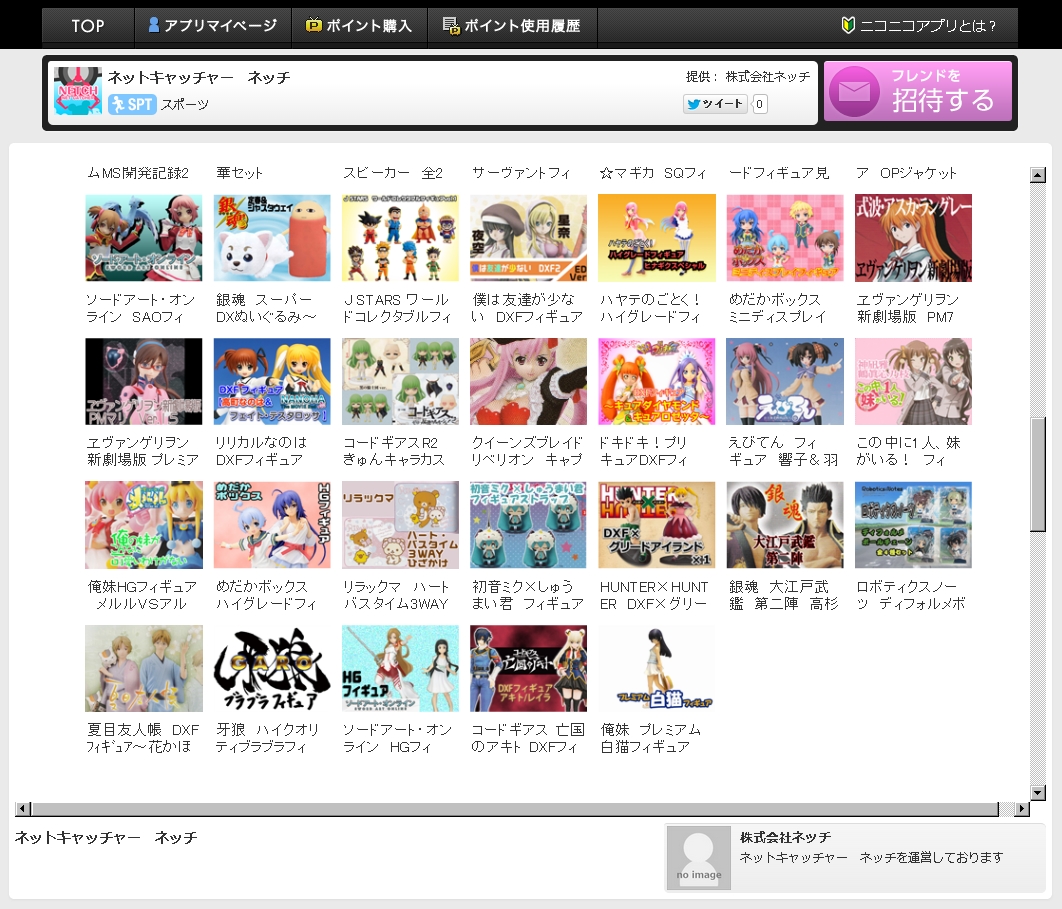Viewport: 1062px width, 909px height.
Task: Click ☆マギカ SQフィ item label
Action: (653, 173)
